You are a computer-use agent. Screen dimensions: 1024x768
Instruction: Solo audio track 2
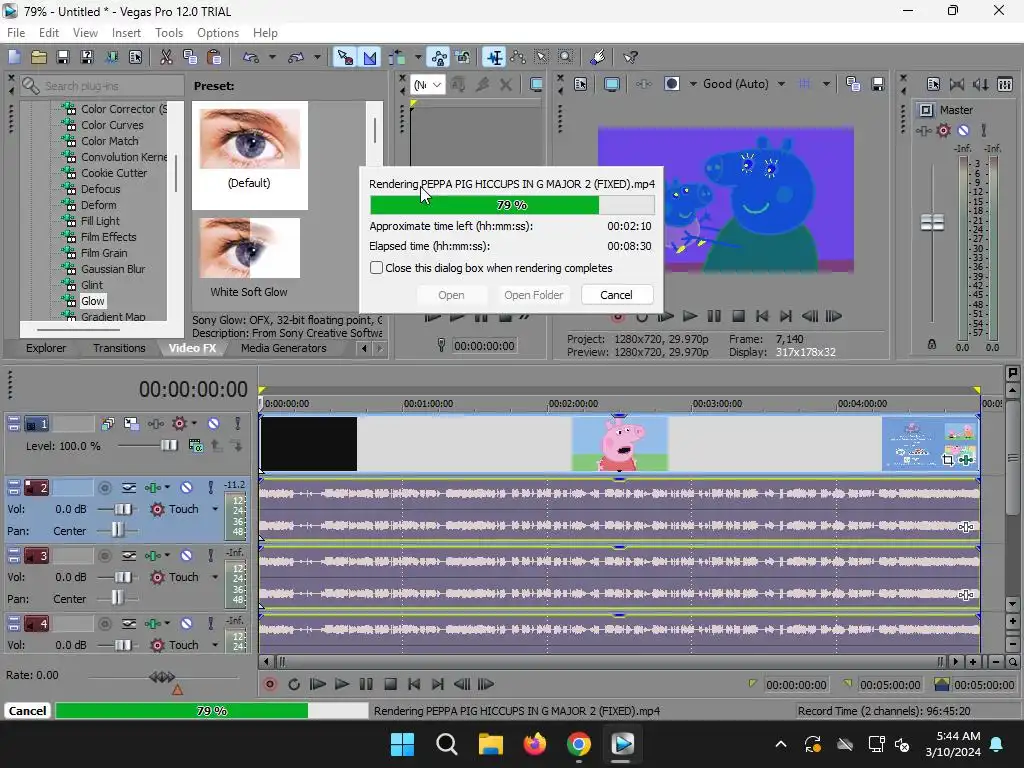coord(210,487)
